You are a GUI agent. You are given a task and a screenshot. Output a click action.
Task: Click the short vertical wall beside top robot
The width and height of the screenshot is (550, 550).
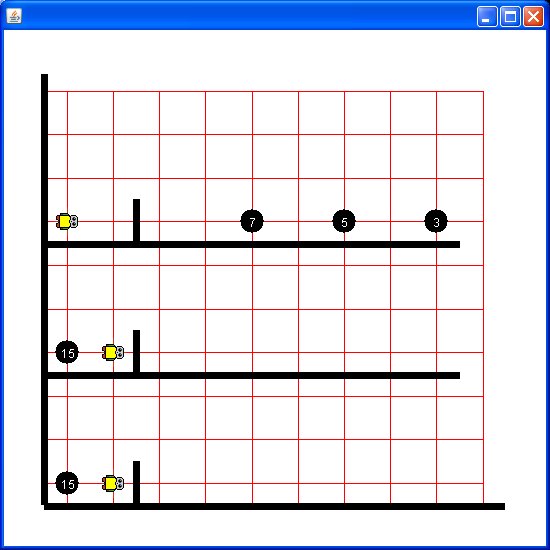point(136,220)
